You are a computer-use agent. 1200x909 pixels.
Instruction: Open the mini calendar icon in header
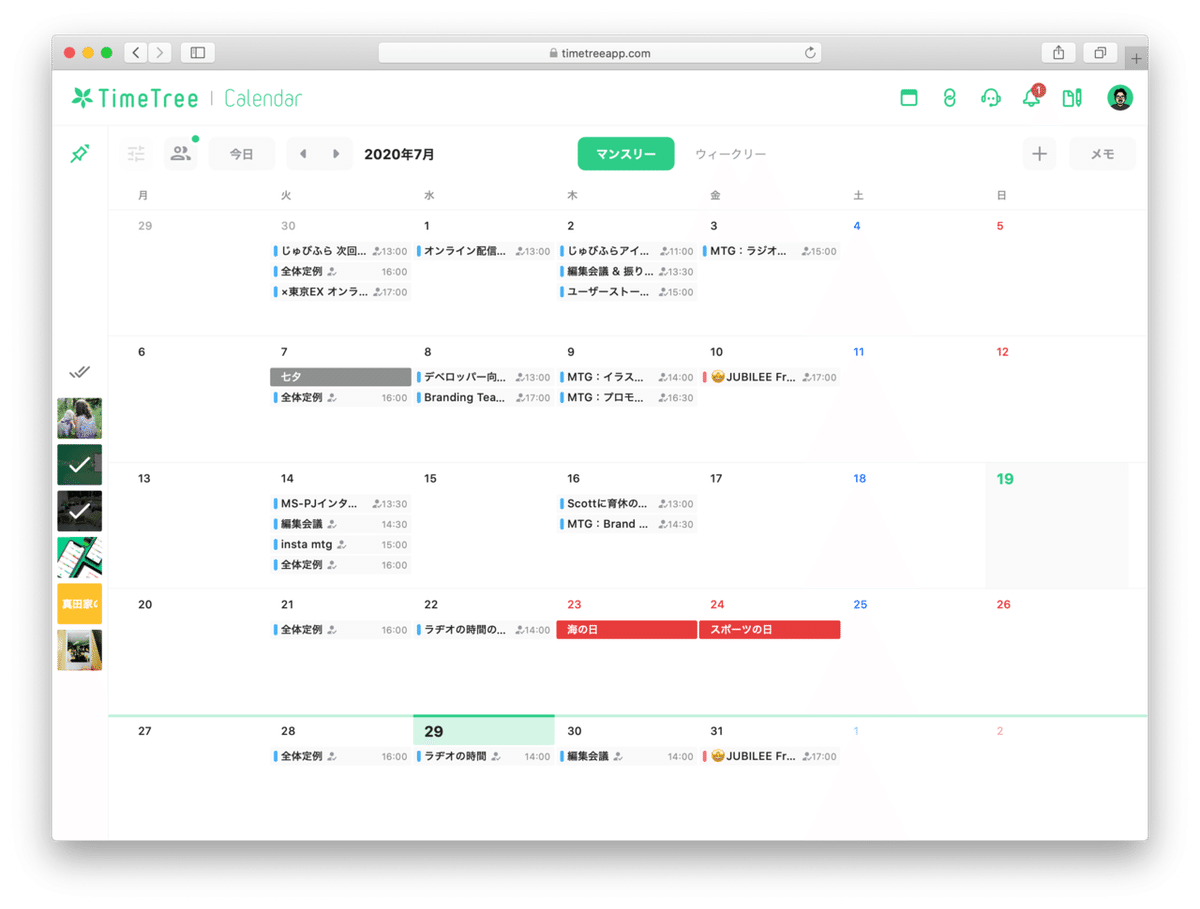pos(908,97)
